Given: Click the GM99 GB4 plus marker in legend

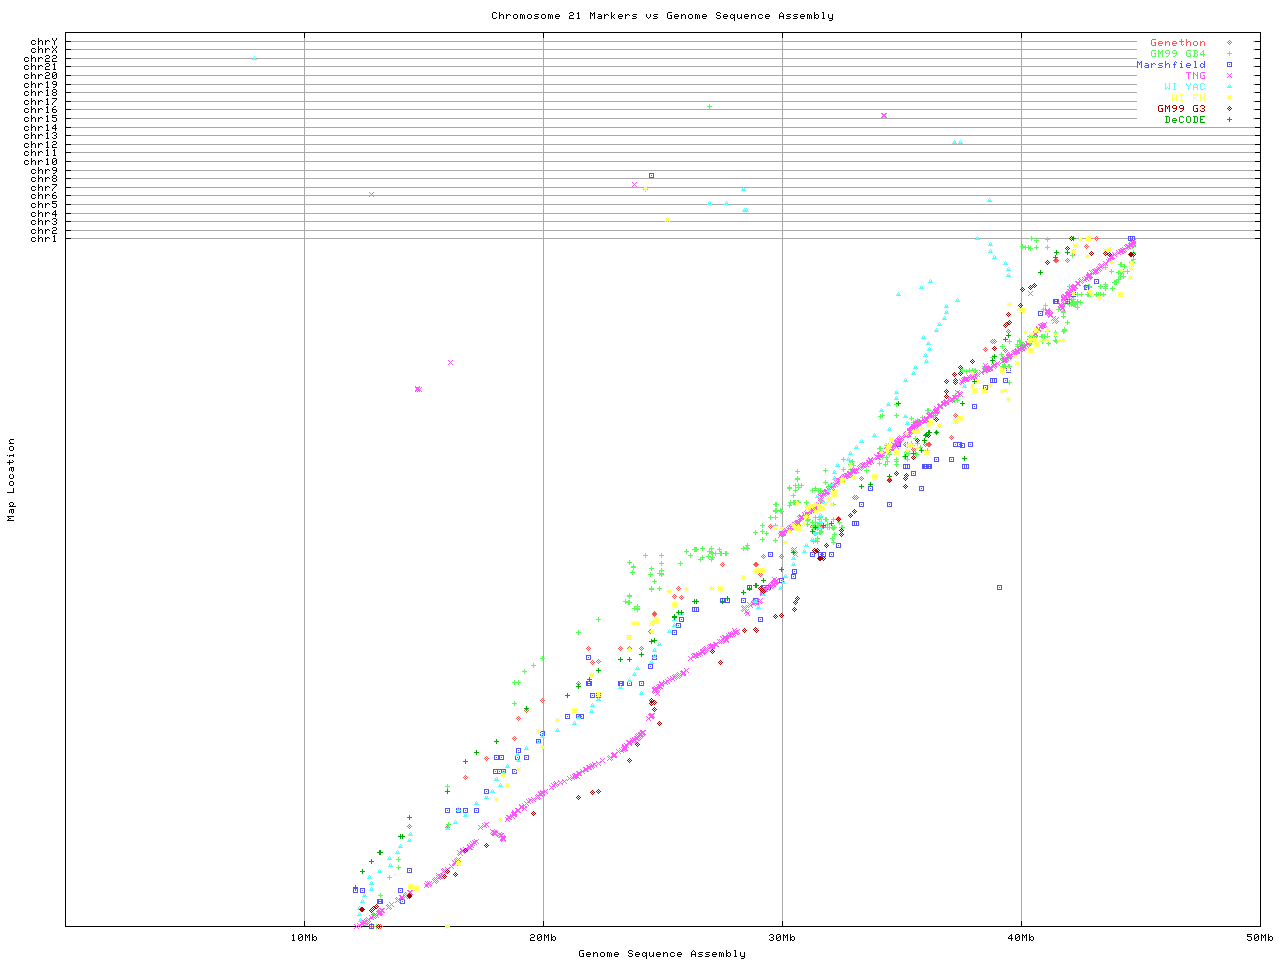Looking at the screenshot, I should pyautogui.click(x=1229, y=54).
